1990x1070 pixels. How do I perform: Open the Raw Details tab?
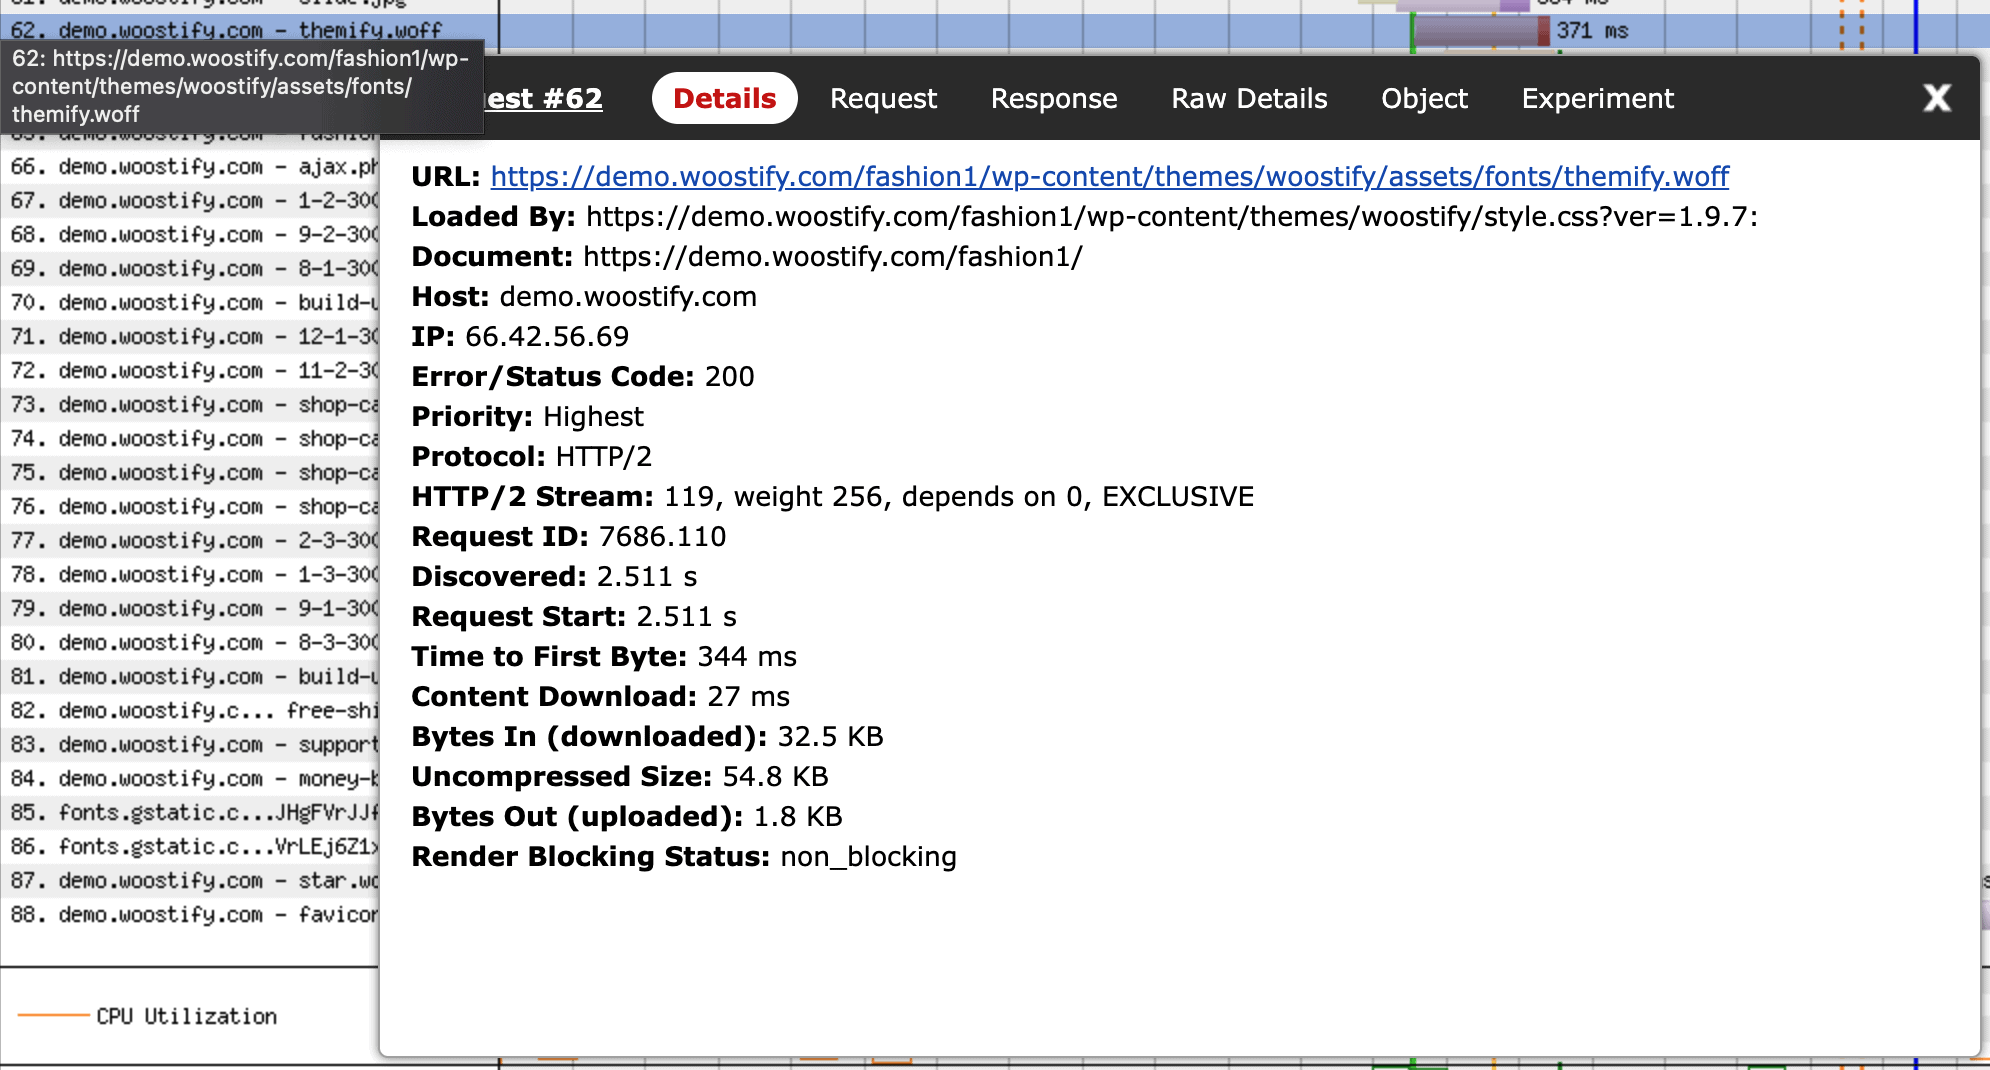1249,98
